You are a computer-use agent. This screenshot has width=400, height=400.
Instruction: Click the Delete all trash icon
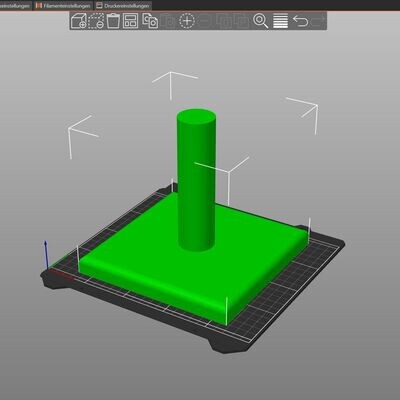[x=113, y=21]
